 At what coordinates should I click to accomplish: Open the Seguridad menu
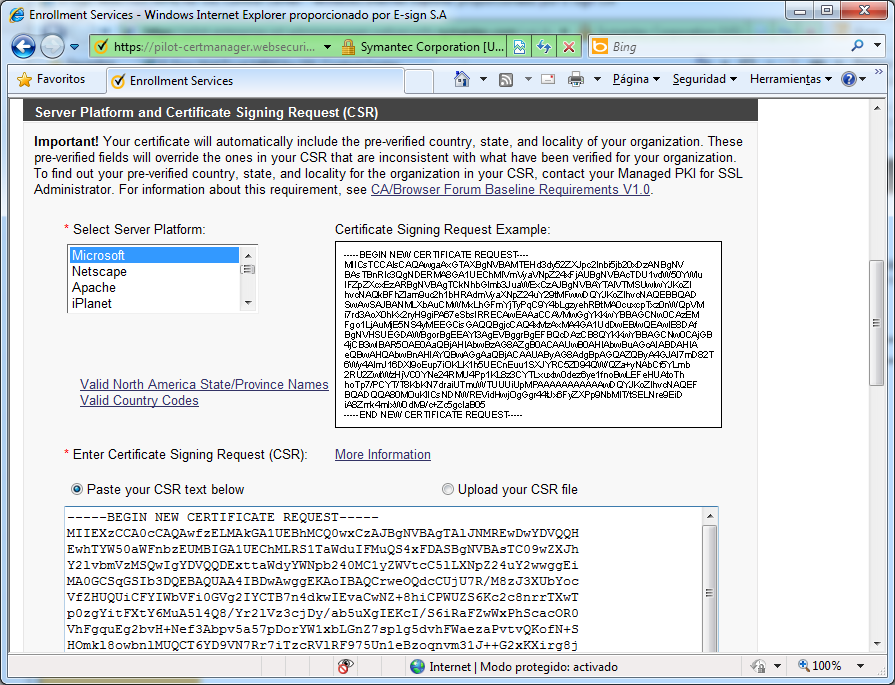(704, 79)
